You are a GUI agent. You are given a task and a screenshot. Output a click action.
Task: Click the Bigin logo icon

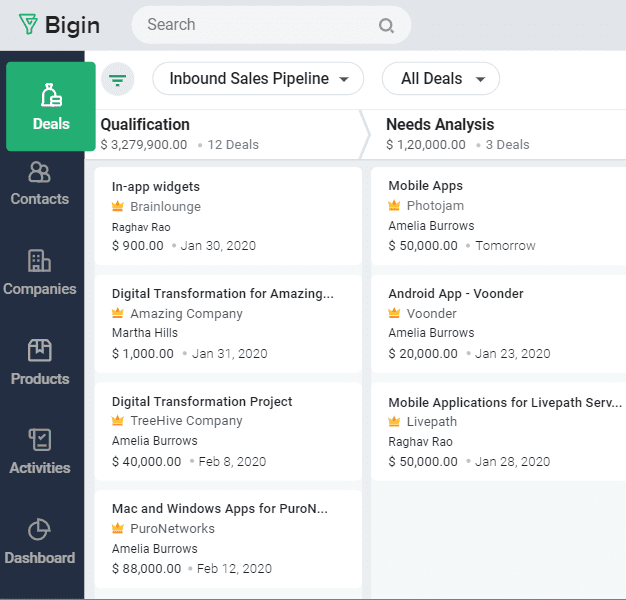point(28,24)
